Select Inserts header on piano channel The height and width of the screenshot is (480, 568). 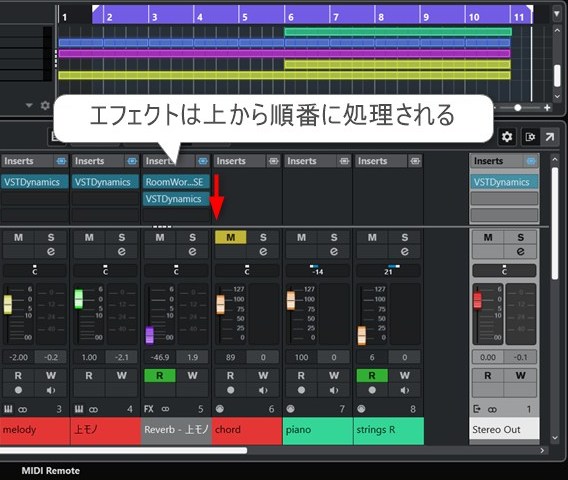(311, 161)
